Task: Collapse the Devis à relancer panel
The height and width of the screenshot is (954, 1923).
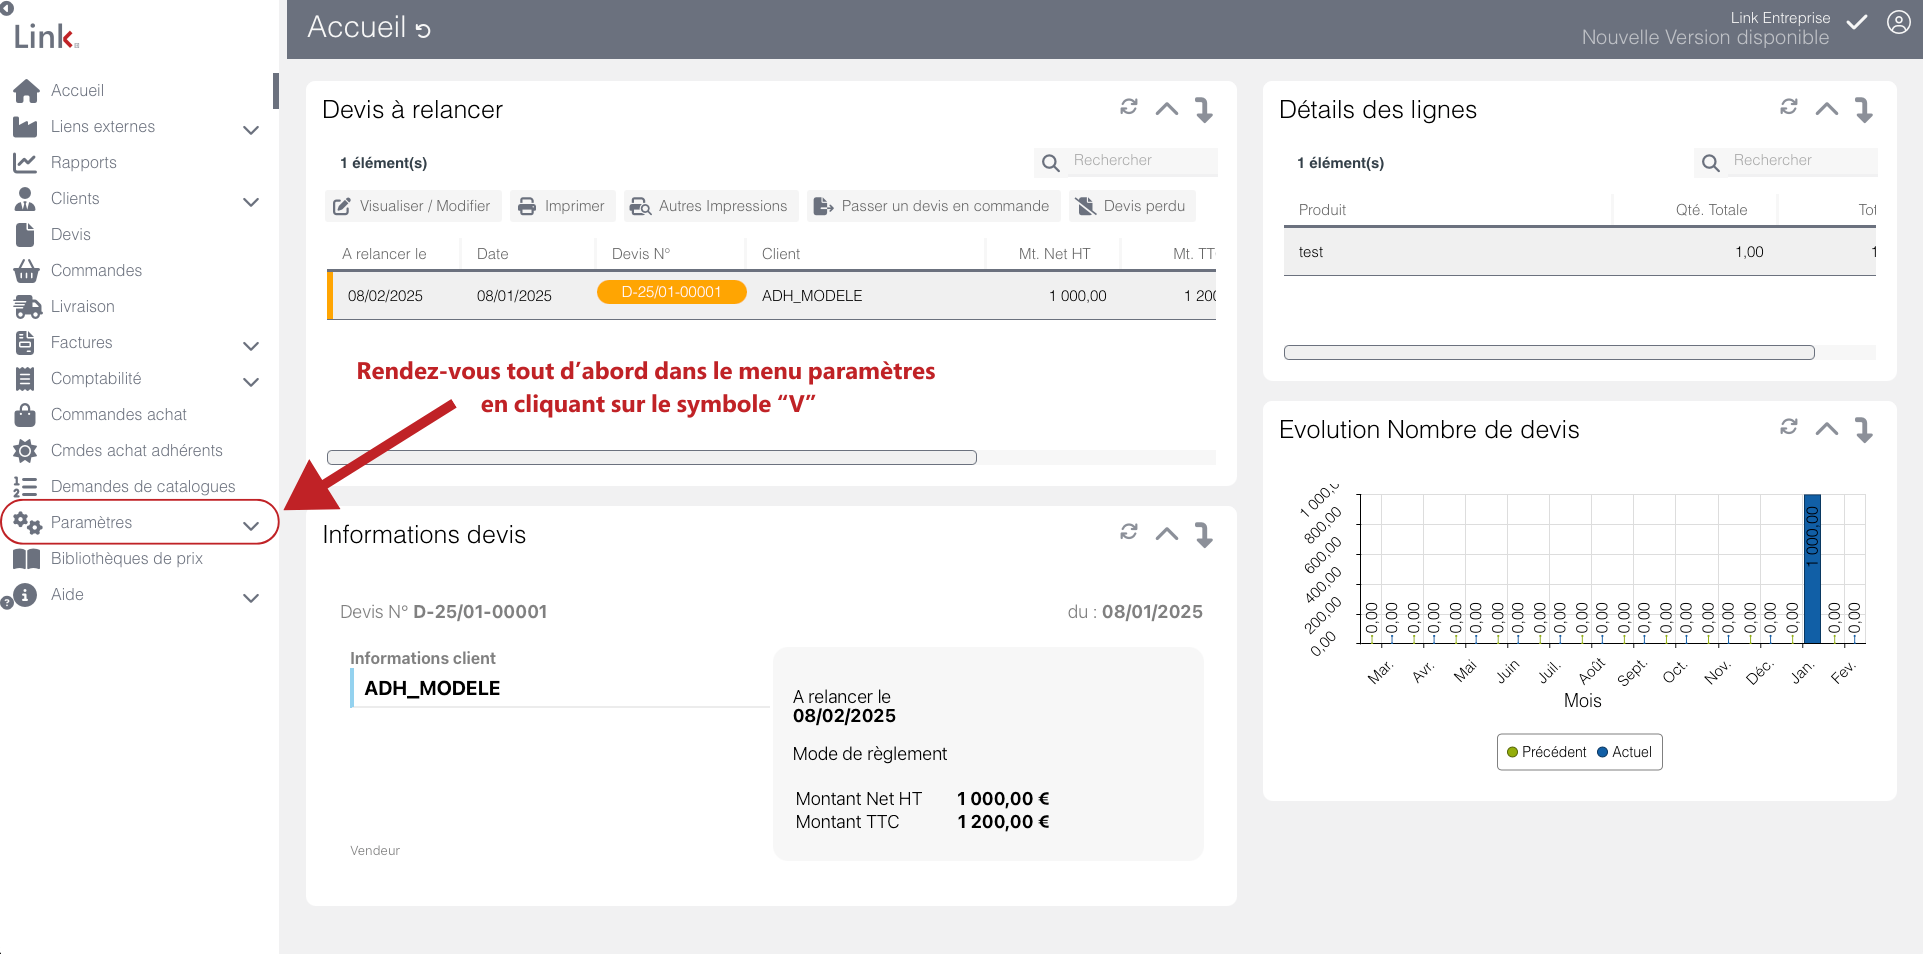Action: click(1167, 109)
